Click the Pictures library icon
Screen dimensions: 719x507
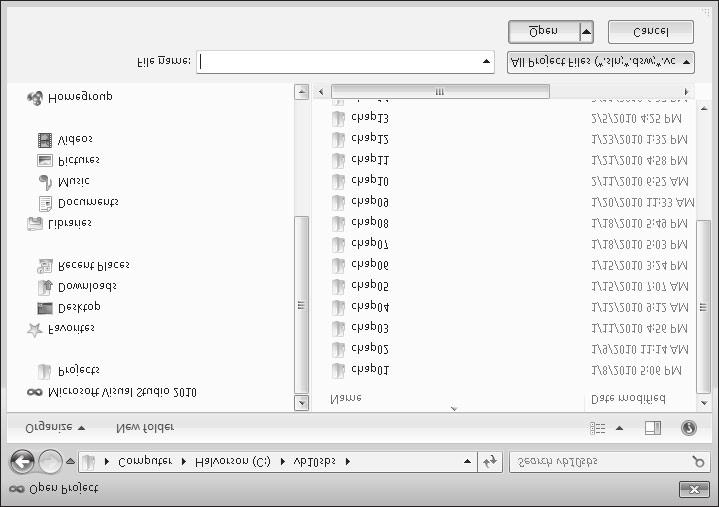point(45,160)
